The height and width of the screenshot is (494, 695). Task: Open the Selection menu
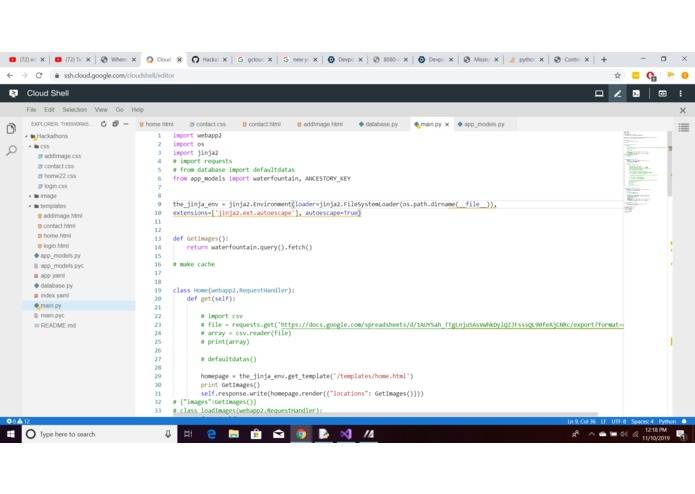[74, 110]
